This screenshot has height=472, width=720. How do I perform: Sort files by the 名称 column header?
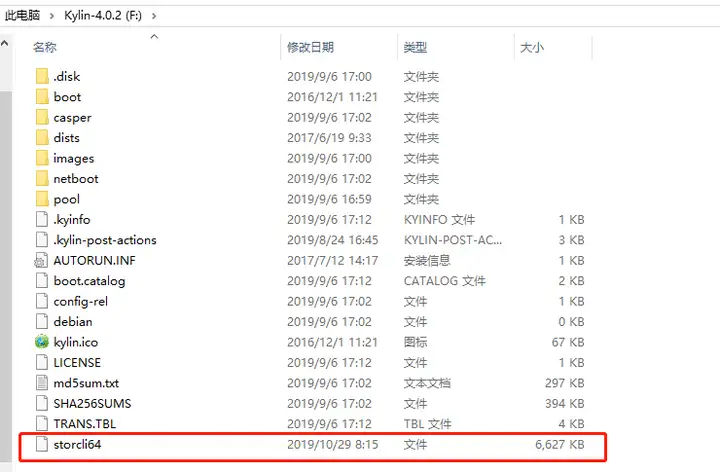click(45, 47)
